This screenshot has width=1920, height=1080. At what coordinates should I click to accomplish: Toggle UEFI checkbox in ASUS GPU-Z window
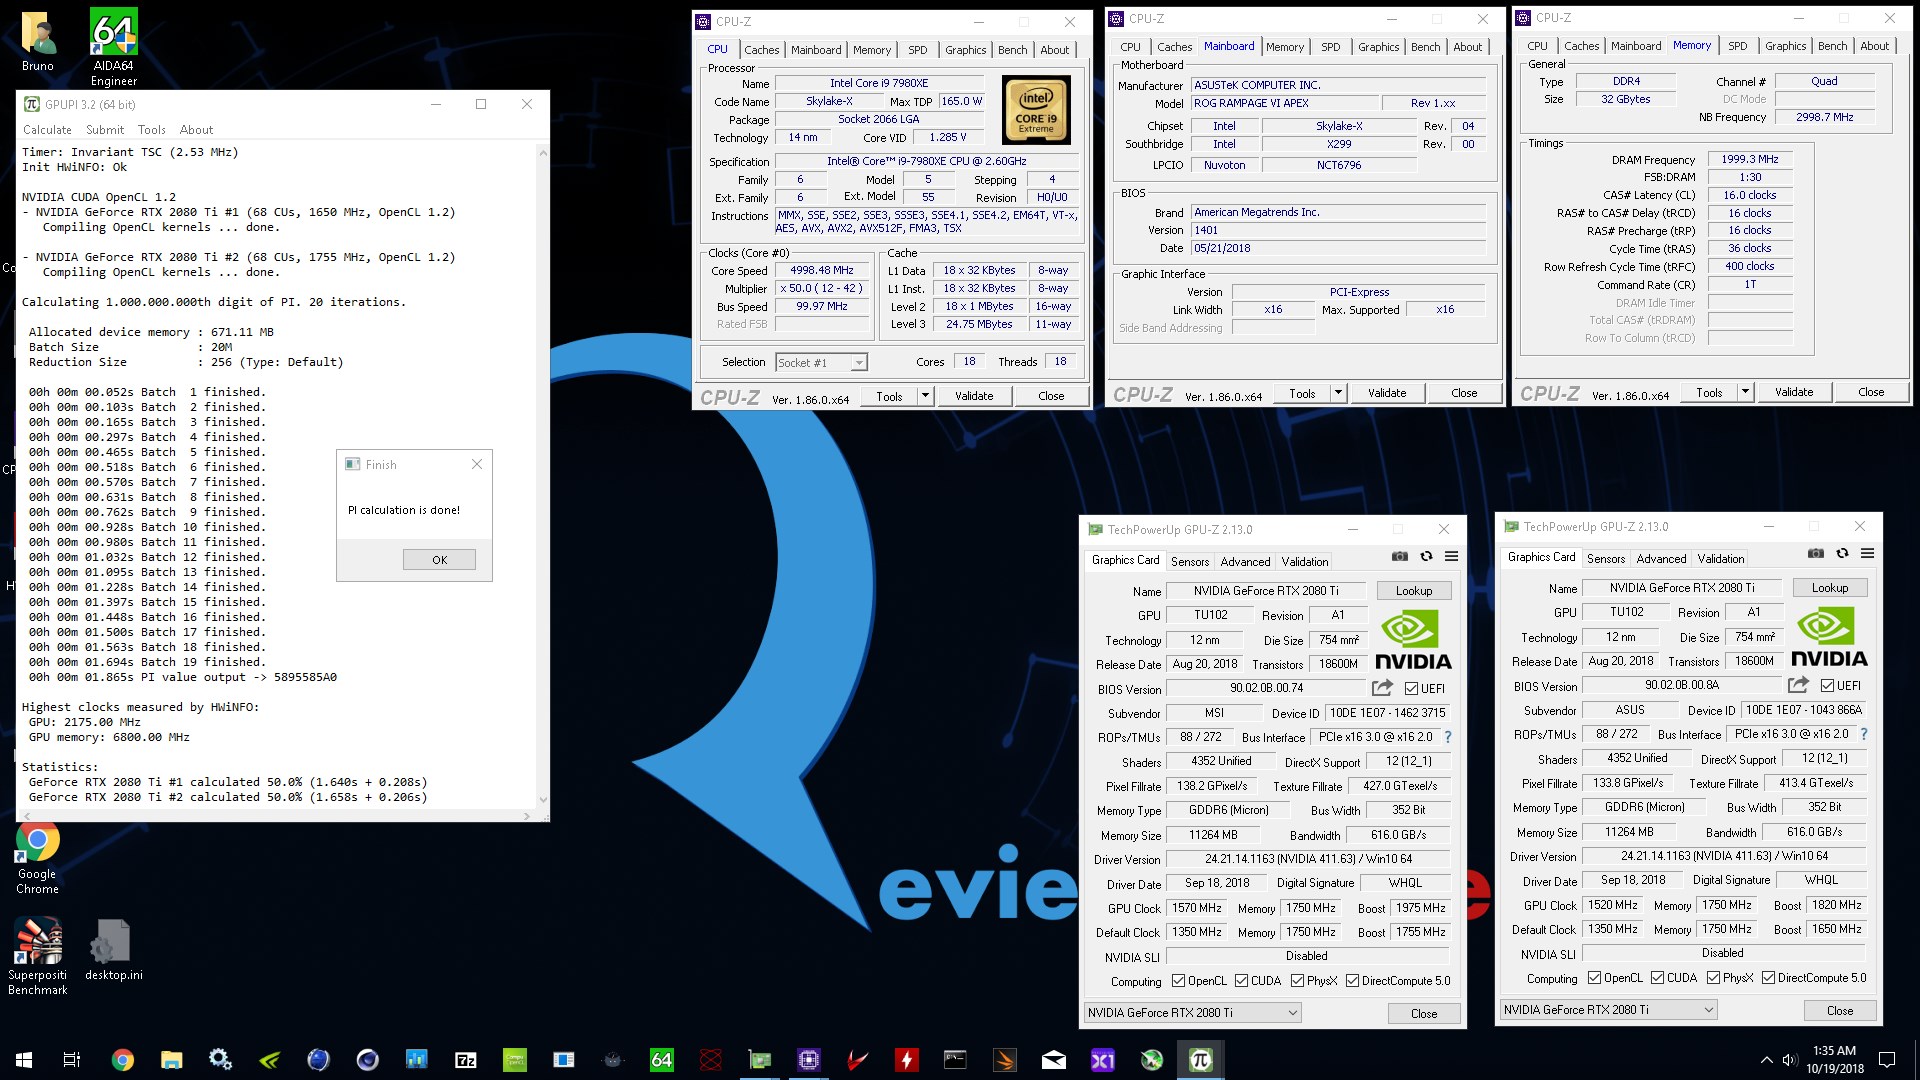(x=1827, y=686)
